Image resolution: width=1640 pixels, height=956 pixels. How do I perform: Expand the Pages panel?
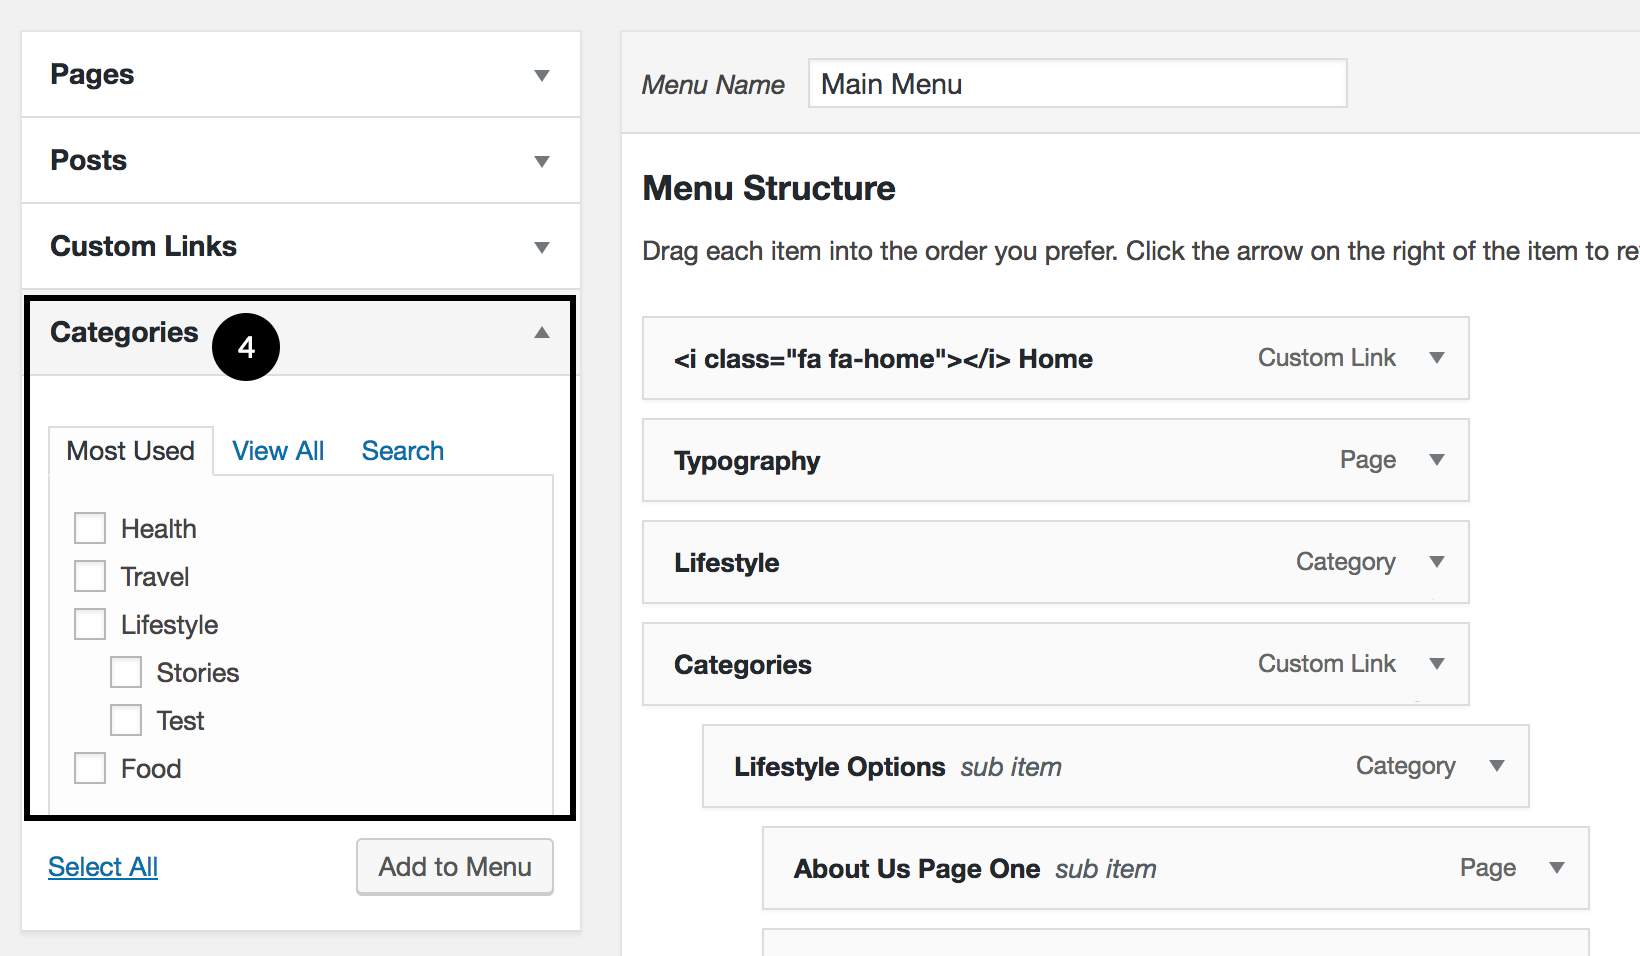coord(541,74)
